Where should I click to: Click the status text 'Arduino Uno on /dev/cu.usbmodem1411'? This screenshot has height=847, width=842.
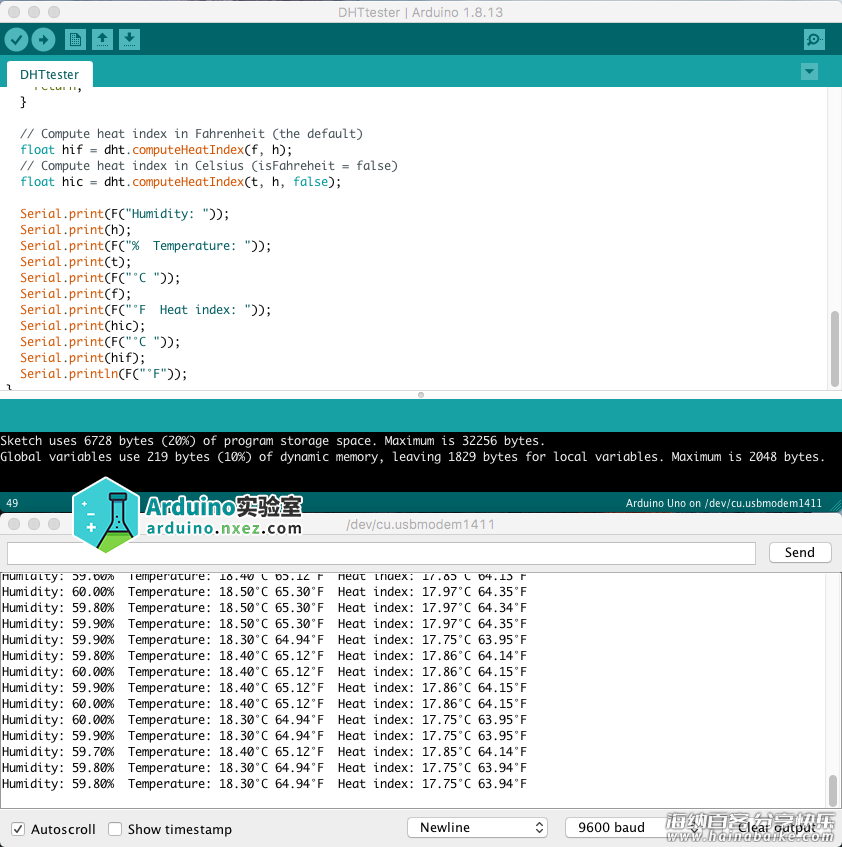click(x=723, y=503)
